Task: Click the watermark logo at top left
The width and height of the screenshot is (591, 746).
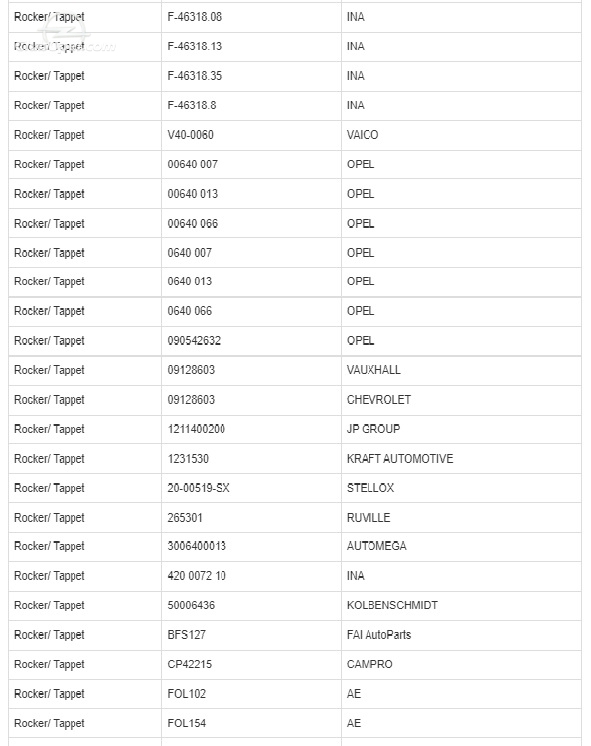Action: (x=66, y=32)
